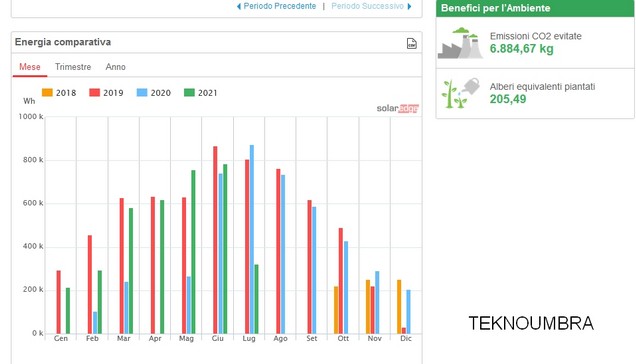Viewport: 636px width, 364px height.
Task: Click the 1000 k axis label
Action: (x=31, y=116)
